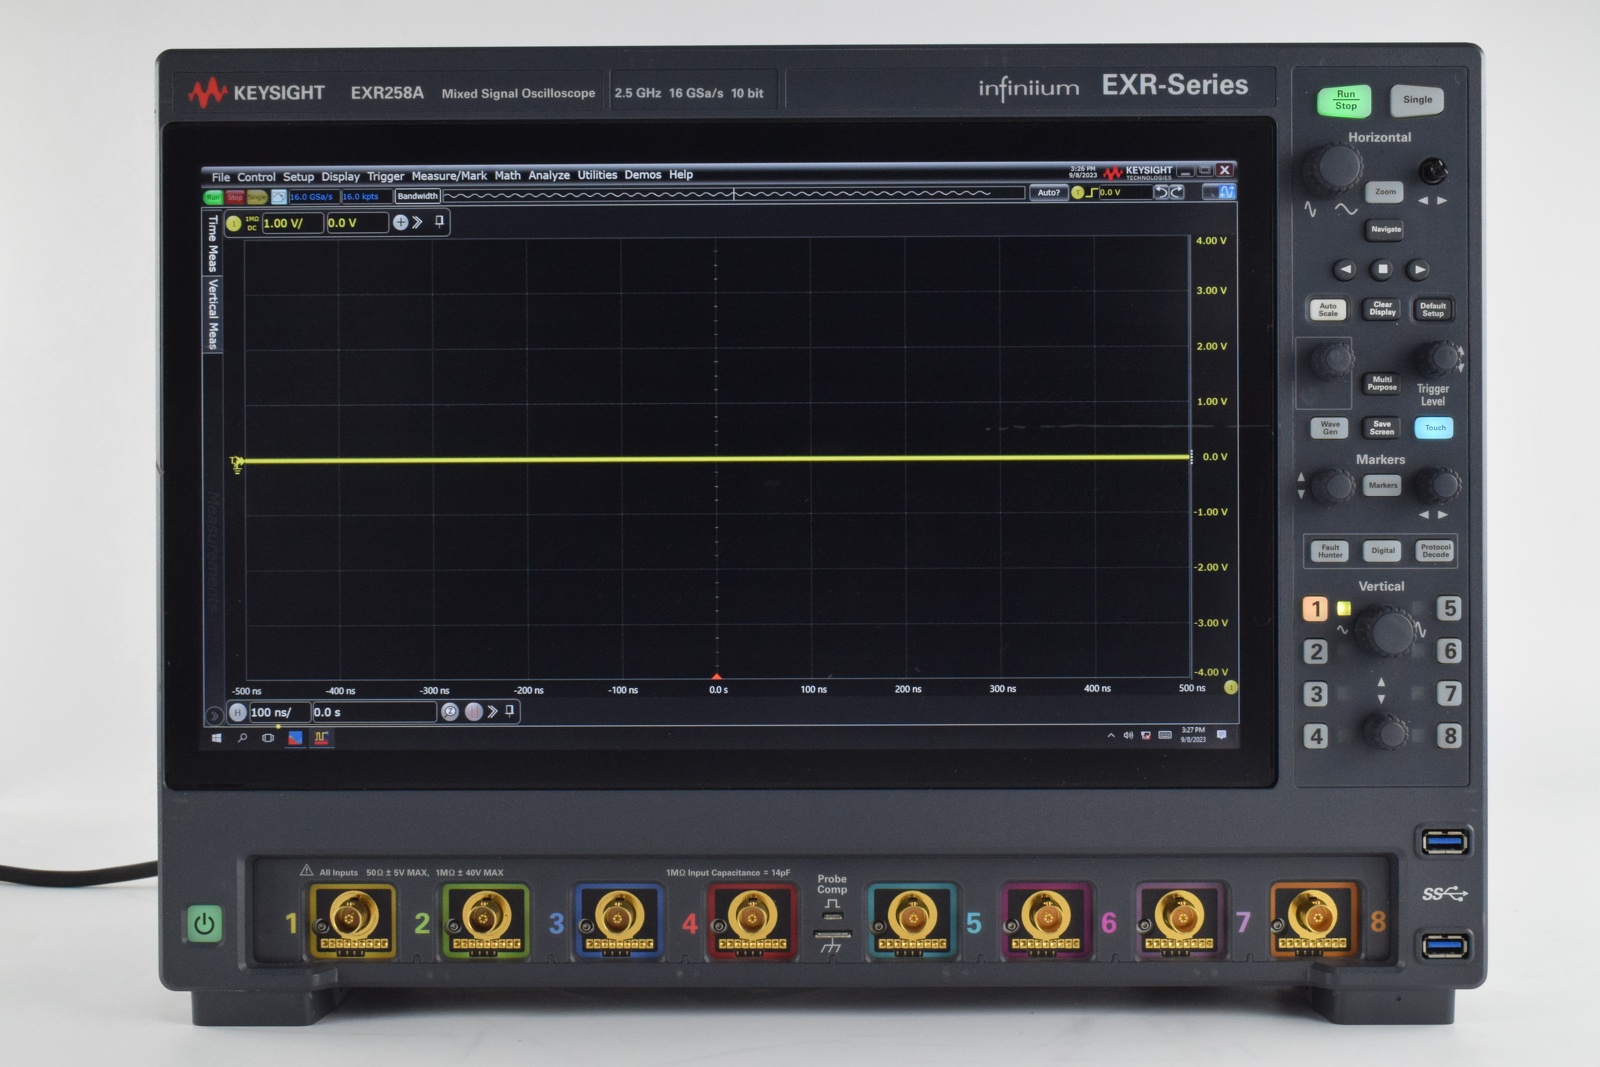Screen dimensions: 1600x1067
Task: Click the front panel Save Screen key
Action: pyautogui.click(x=1382, y=428)
